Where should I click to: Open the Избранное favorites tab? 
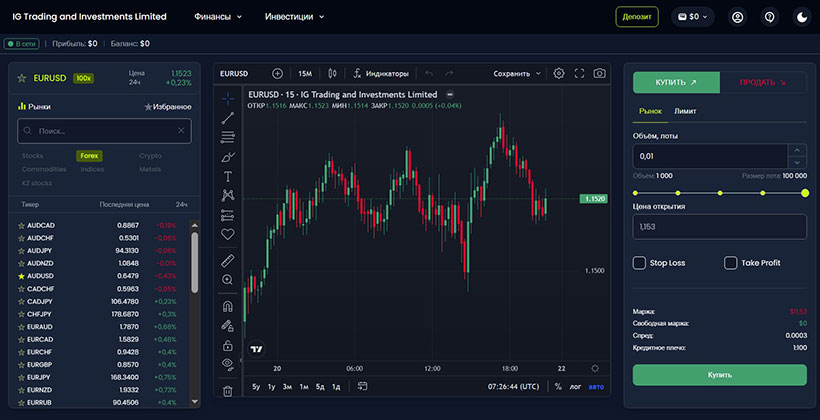(168, 107)
